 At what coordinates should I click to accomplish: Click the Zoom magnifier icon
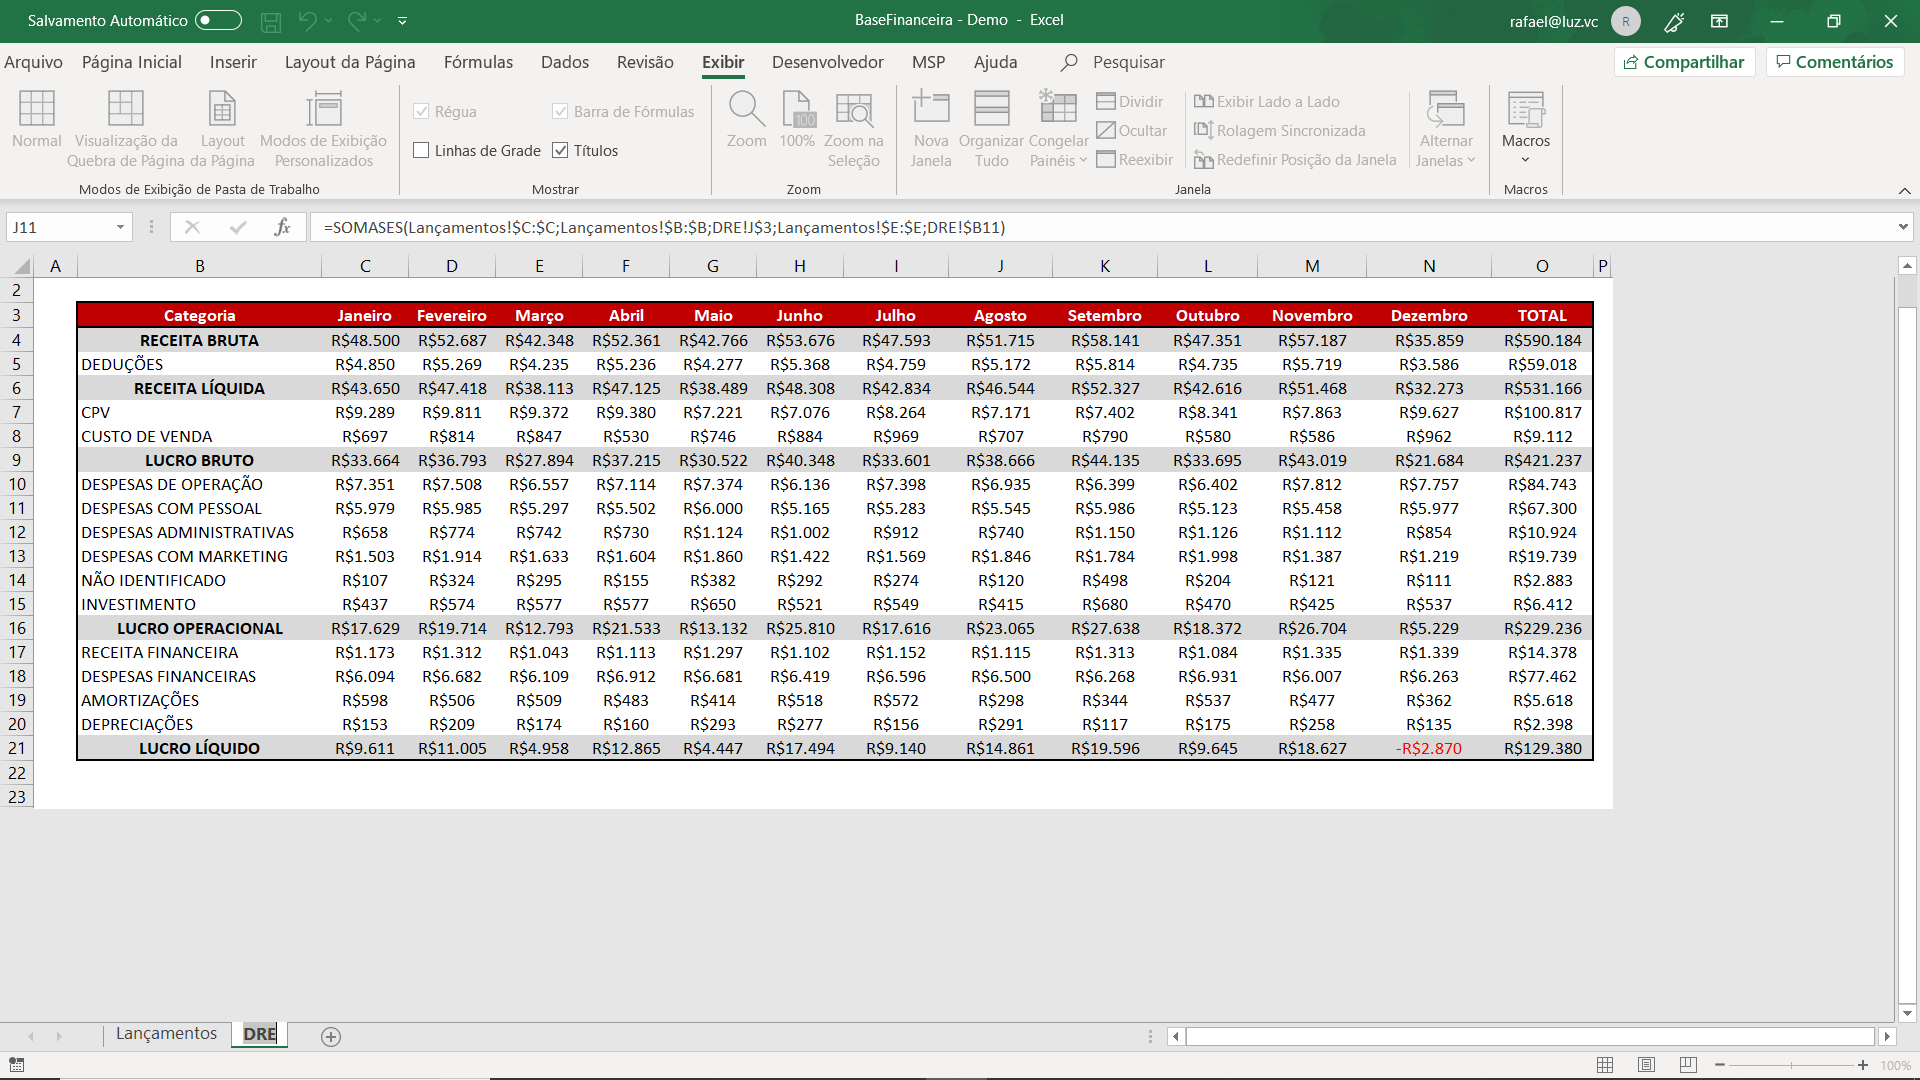click(x=746, y=110)
